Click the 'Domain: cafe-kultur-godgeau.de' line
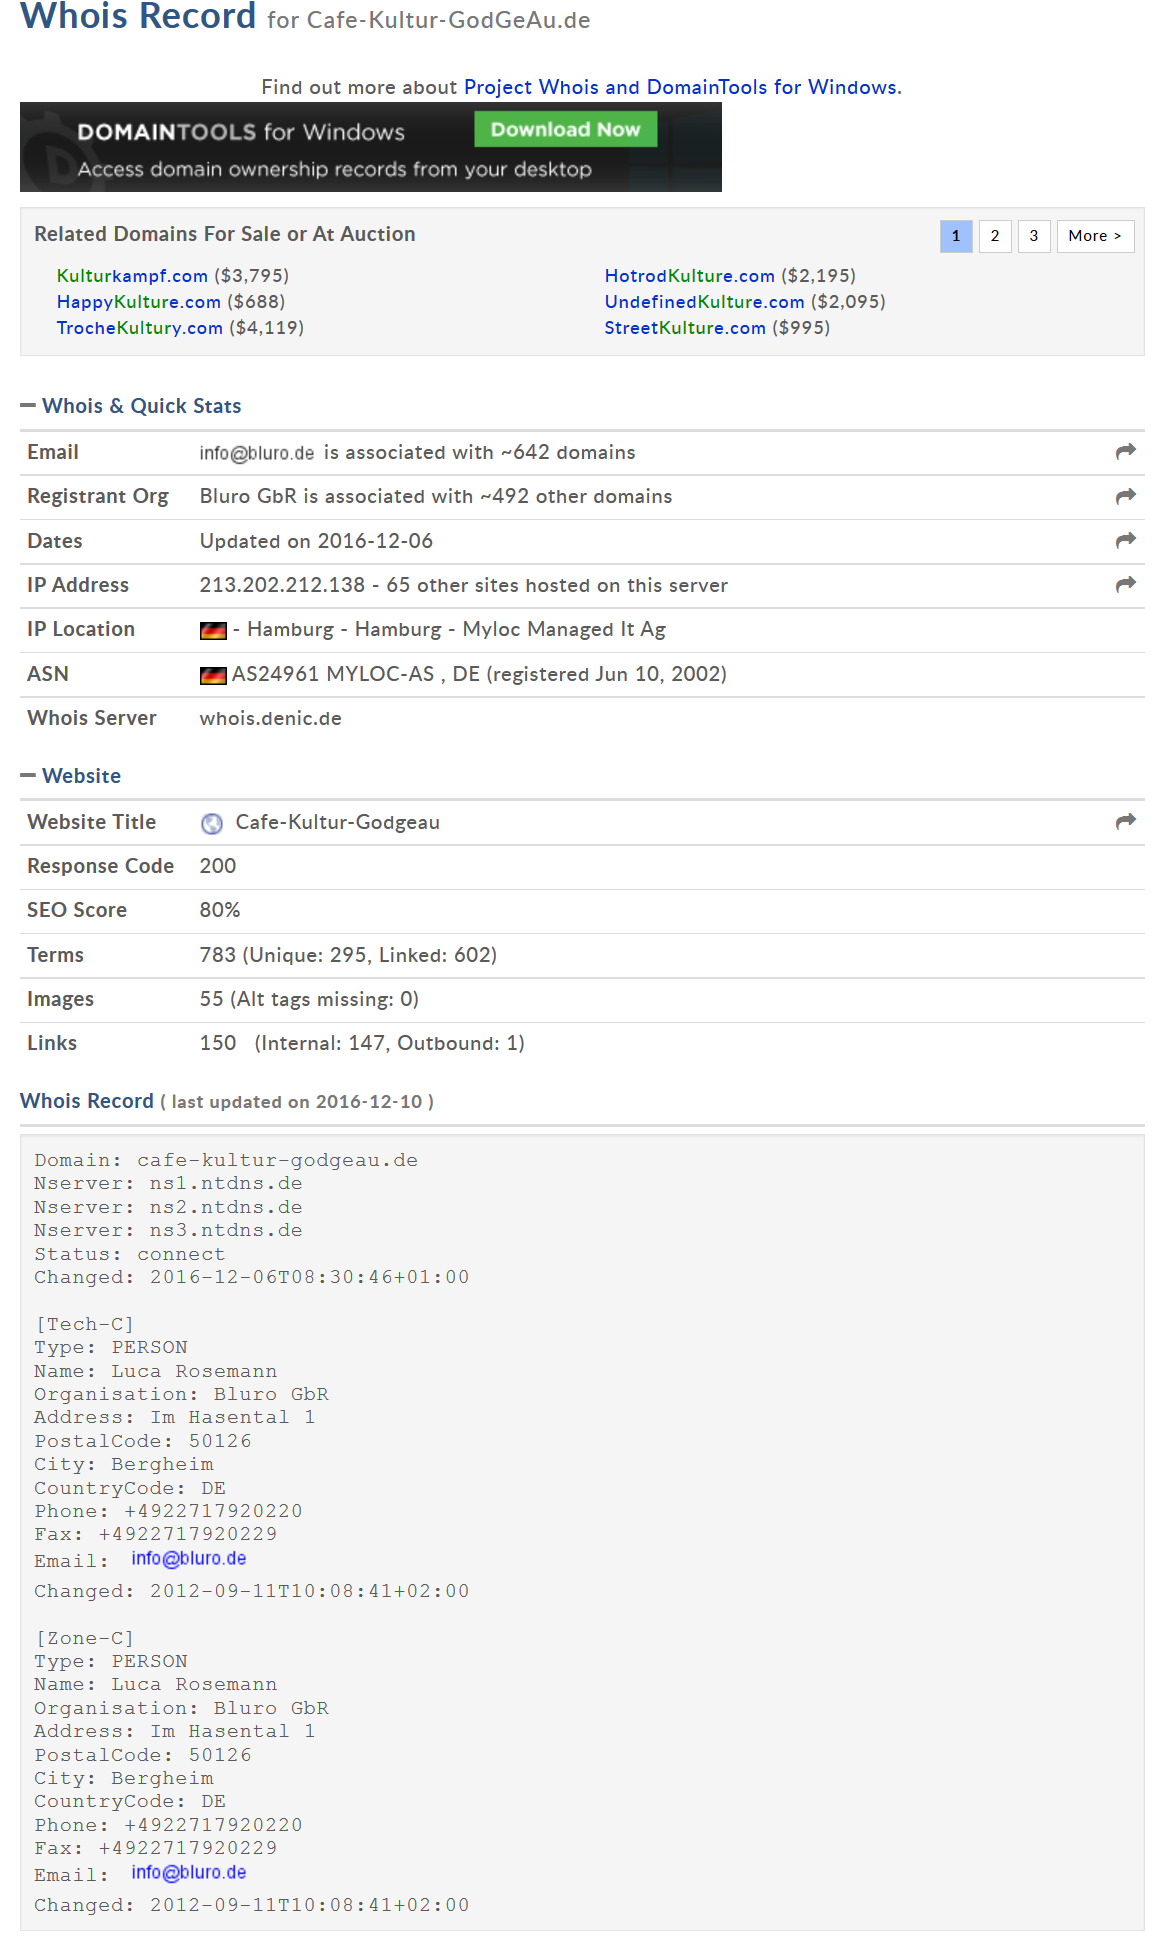The height and width of the screenshot is (1949, 1170). 226,1160
